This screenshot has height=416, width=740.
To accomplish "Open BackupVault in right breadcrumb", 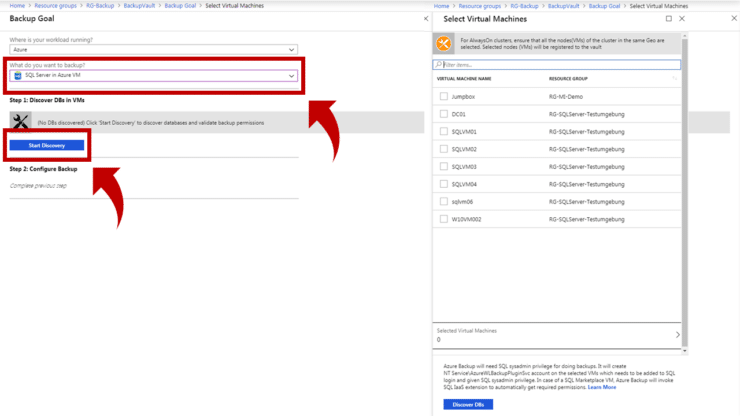I will pos(563,6).
